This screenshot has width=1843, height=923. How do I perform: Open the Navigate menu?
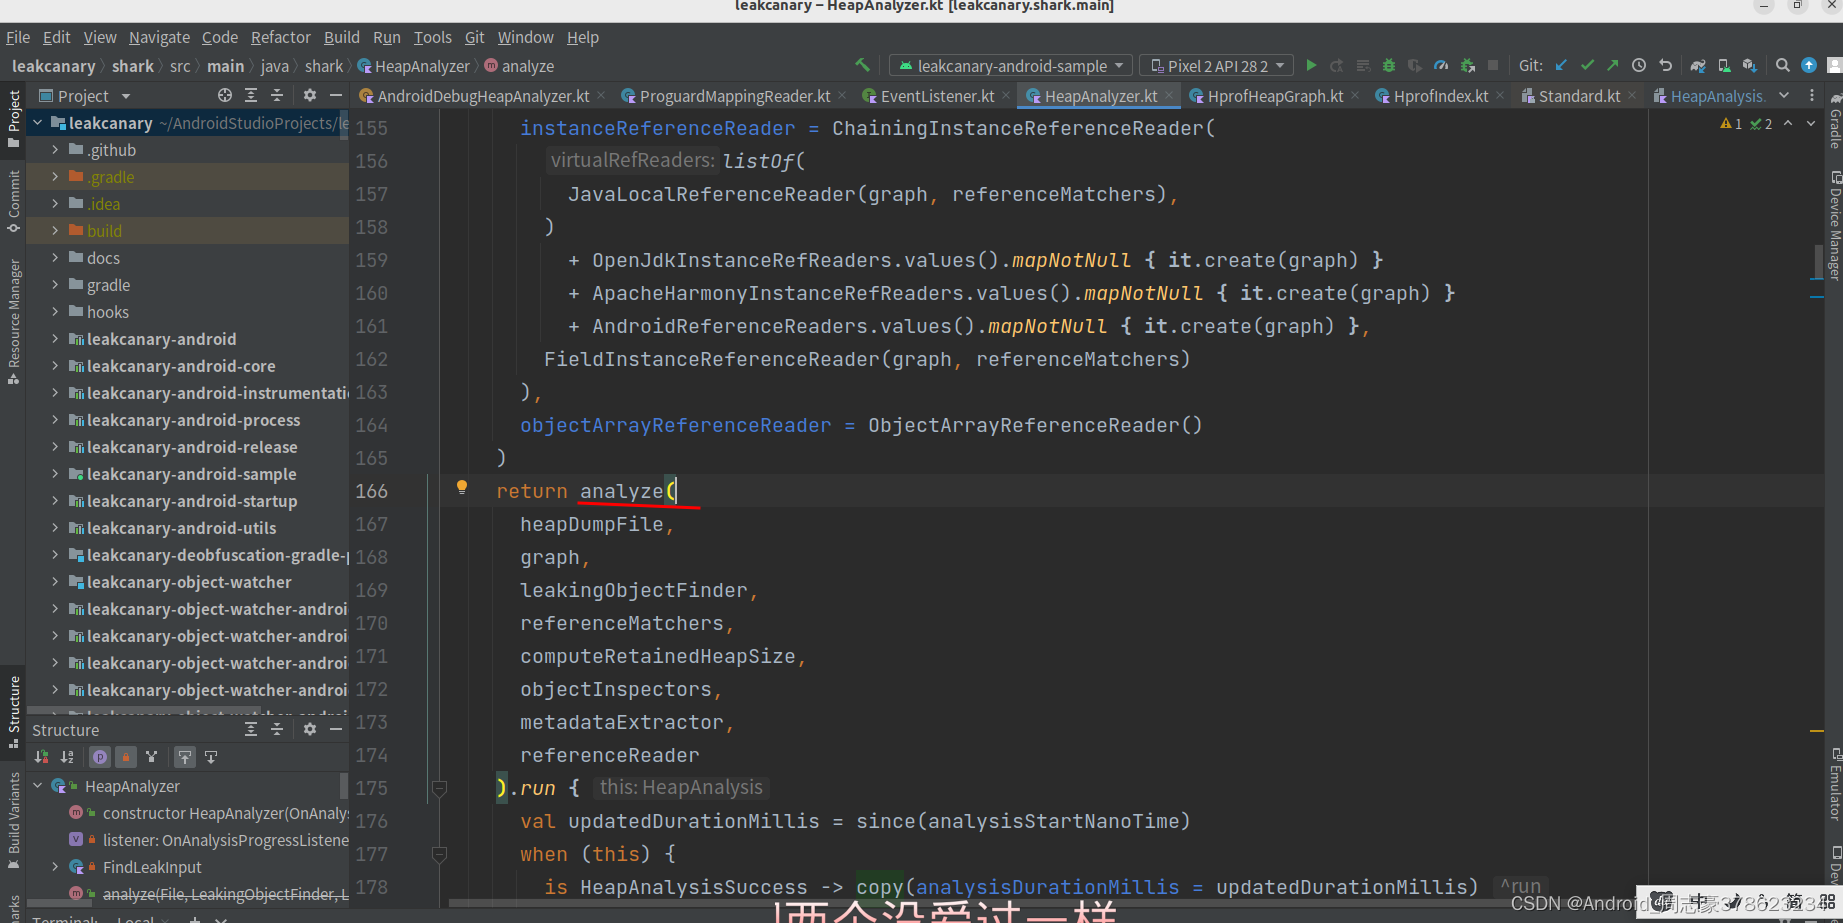point(159,37)
